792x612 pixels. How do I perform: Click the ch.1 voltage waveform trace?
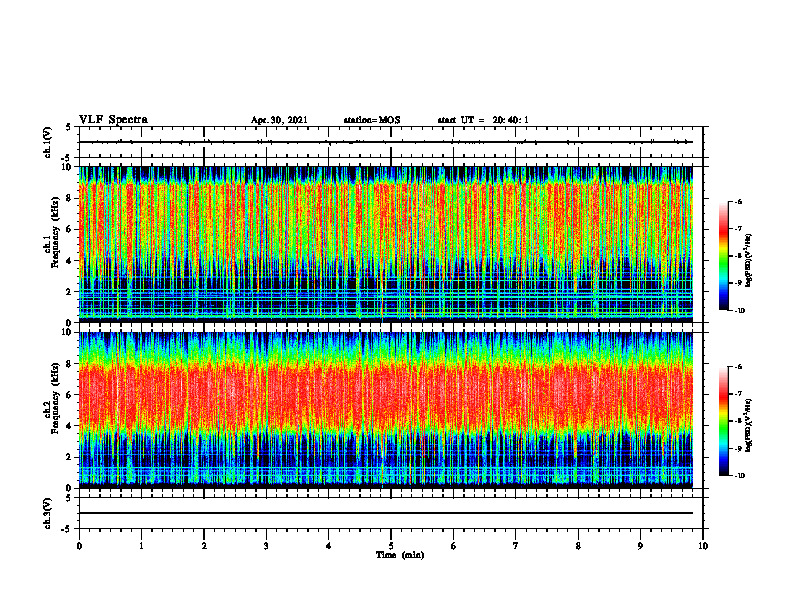pyautogui.click(x=385, y=142)
